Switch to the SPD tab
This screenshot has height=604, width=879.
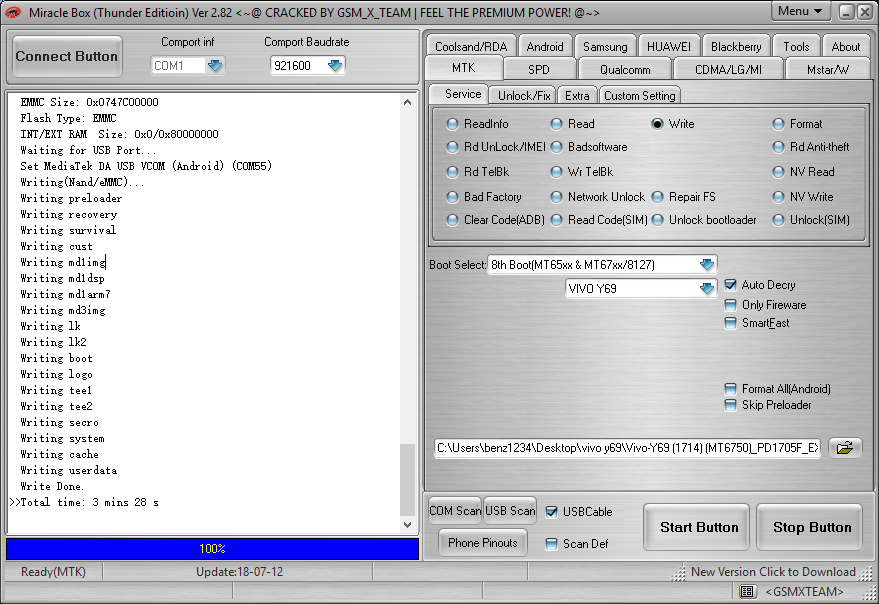(539, 70)
